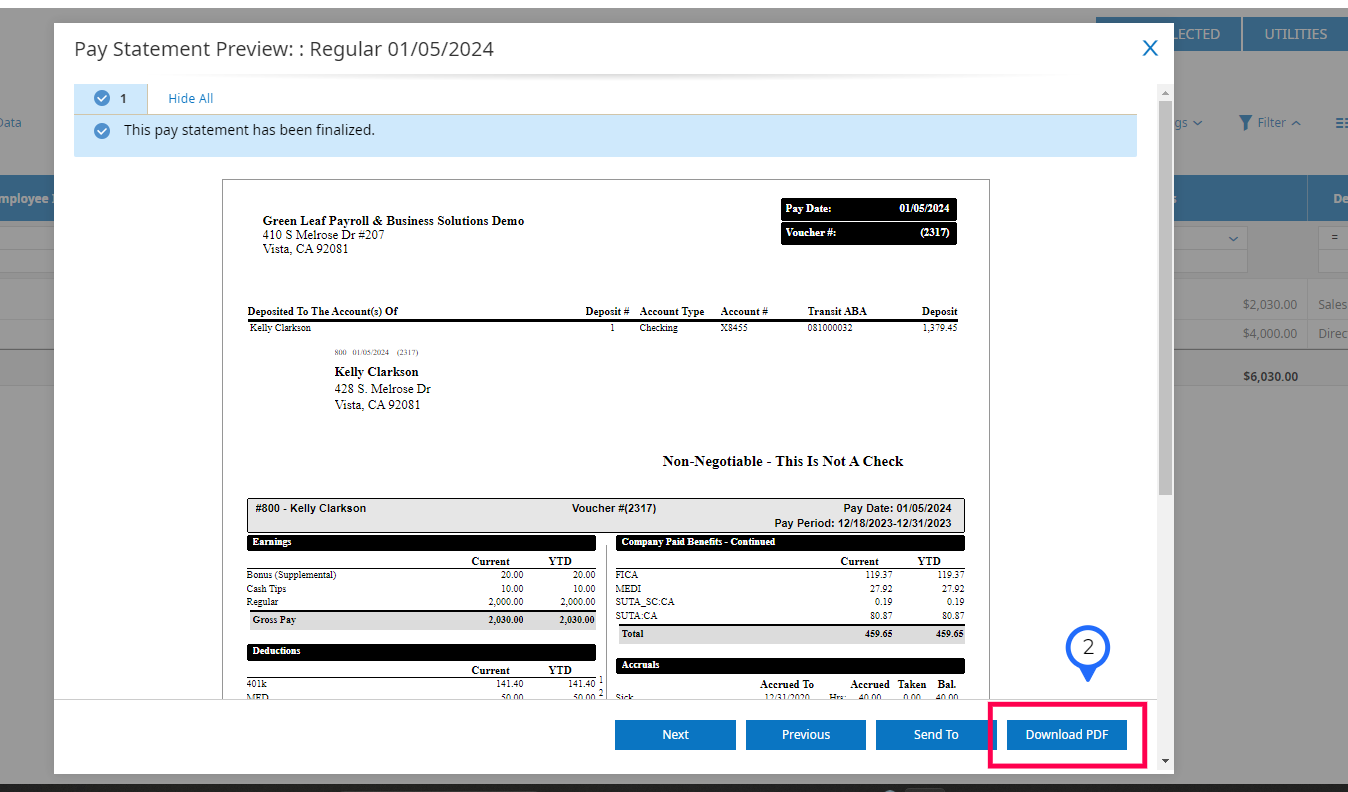Click the '#800 - Kelly Clarkson' stub header

(311, 508)
